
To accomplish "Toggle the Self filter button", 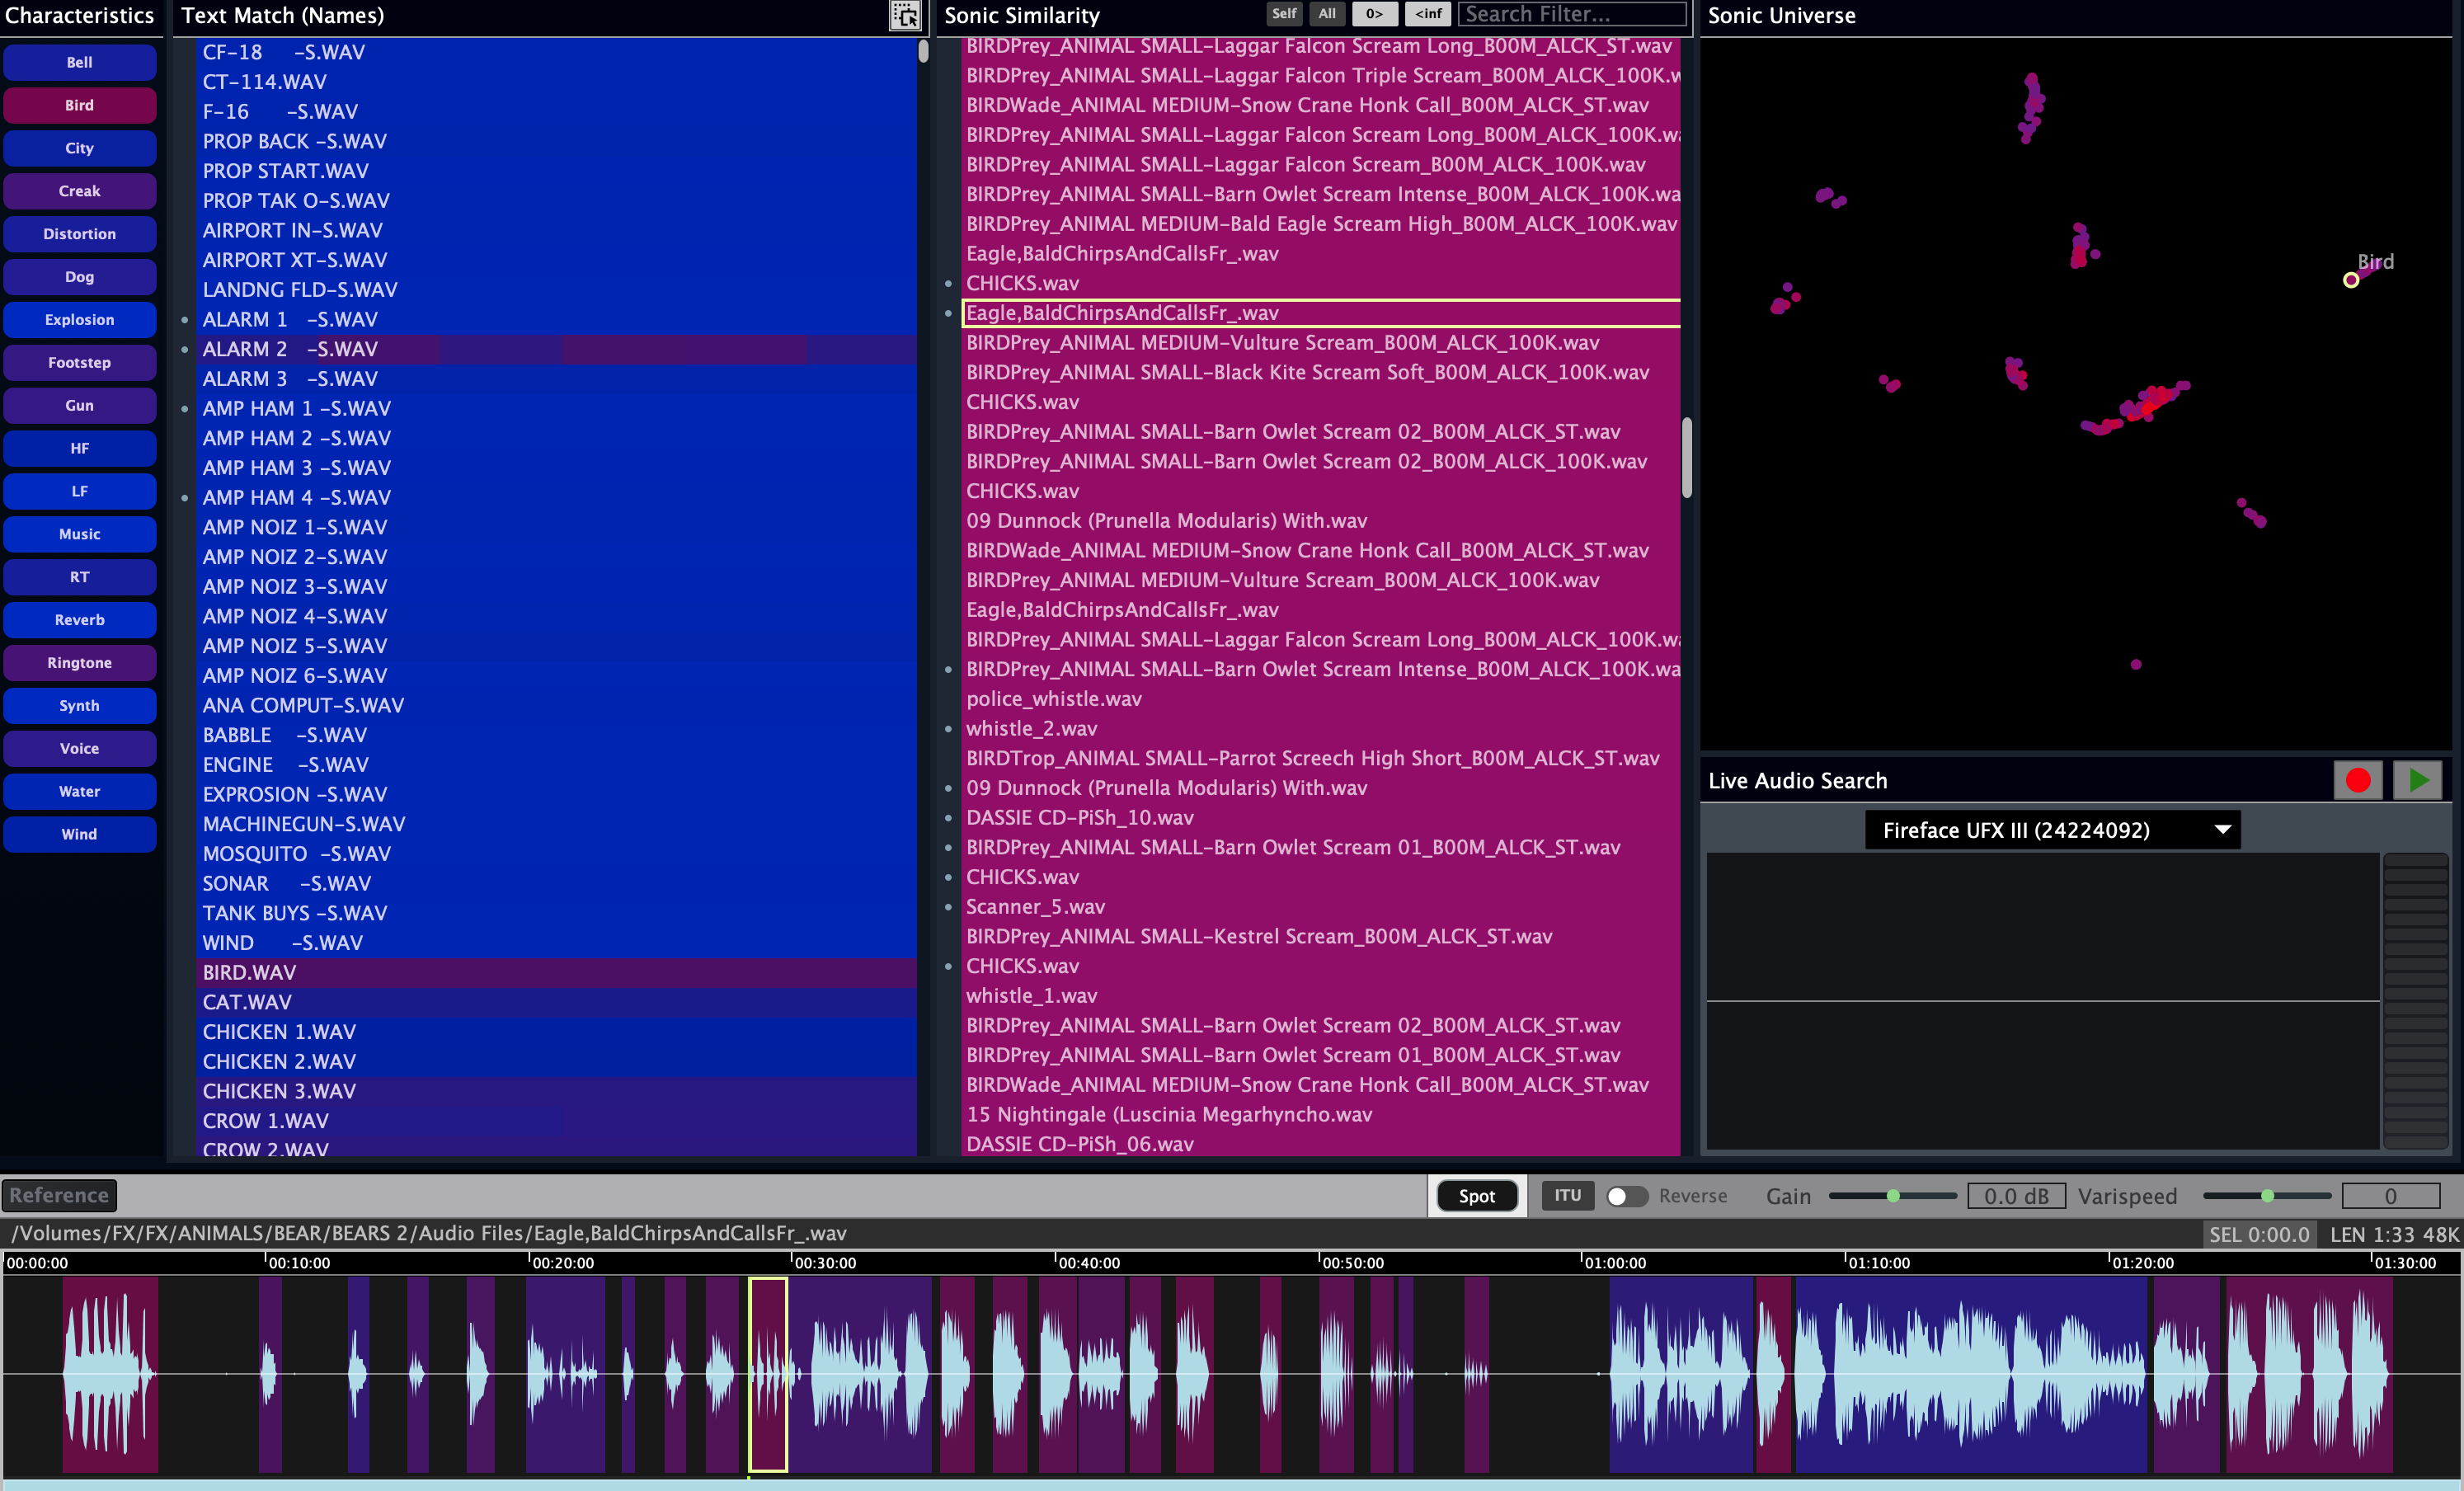I will point(1284,14).
